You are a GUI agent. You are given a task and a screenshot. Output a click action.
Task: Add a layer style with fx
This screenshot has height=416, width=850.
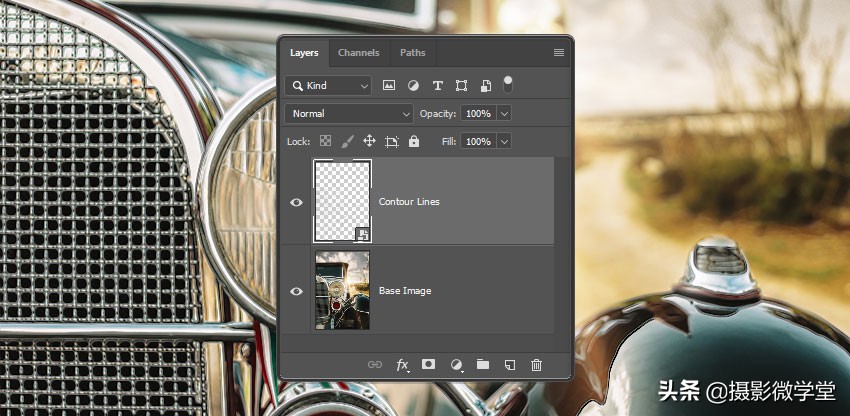[402, 365]
